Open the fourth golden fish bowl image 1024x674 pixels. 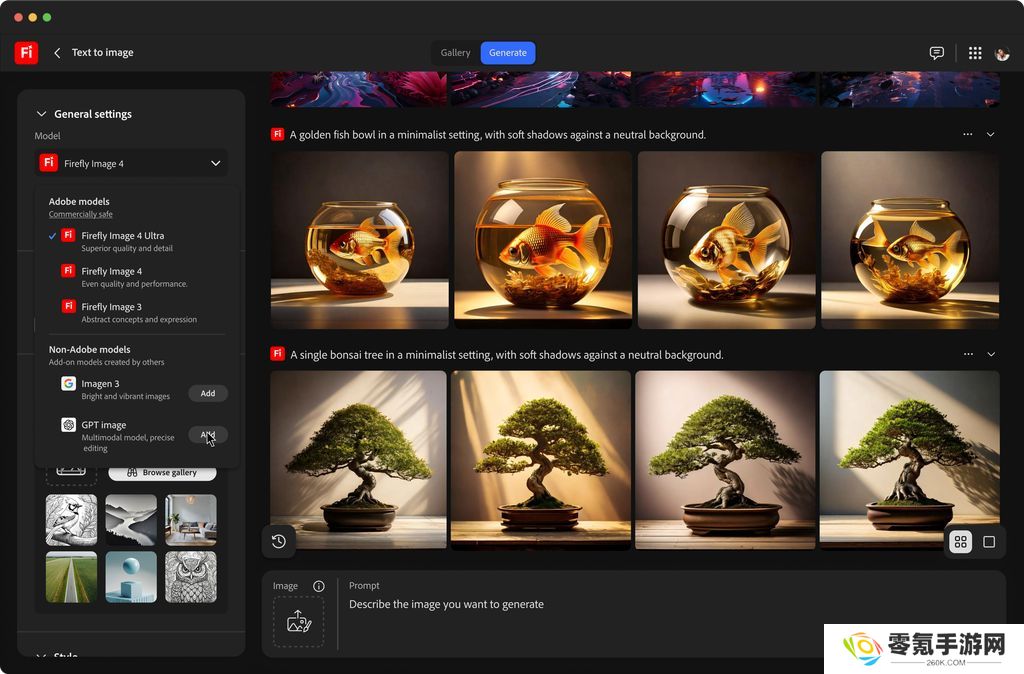point(910,240)
